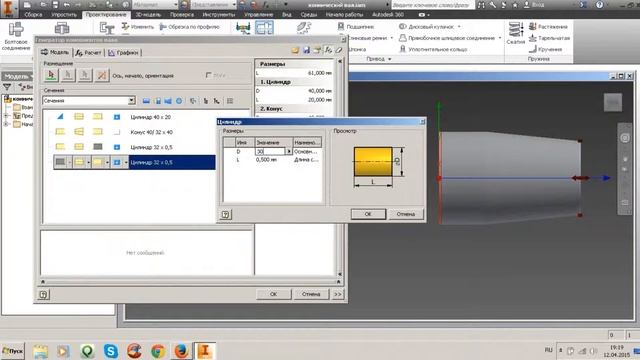Image resolution: width=640 pixels, height=360 pixels.
Task: Click the Изменить ribbon tool
Action: 138,27
